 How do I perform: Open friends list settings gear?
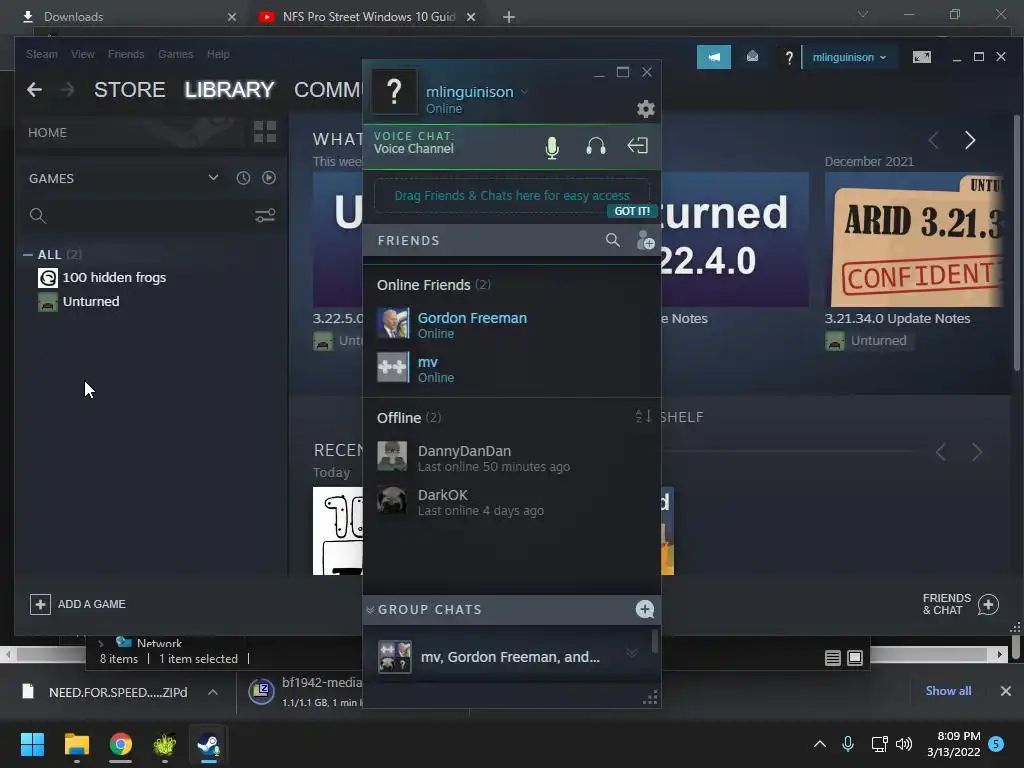[645, 109]
